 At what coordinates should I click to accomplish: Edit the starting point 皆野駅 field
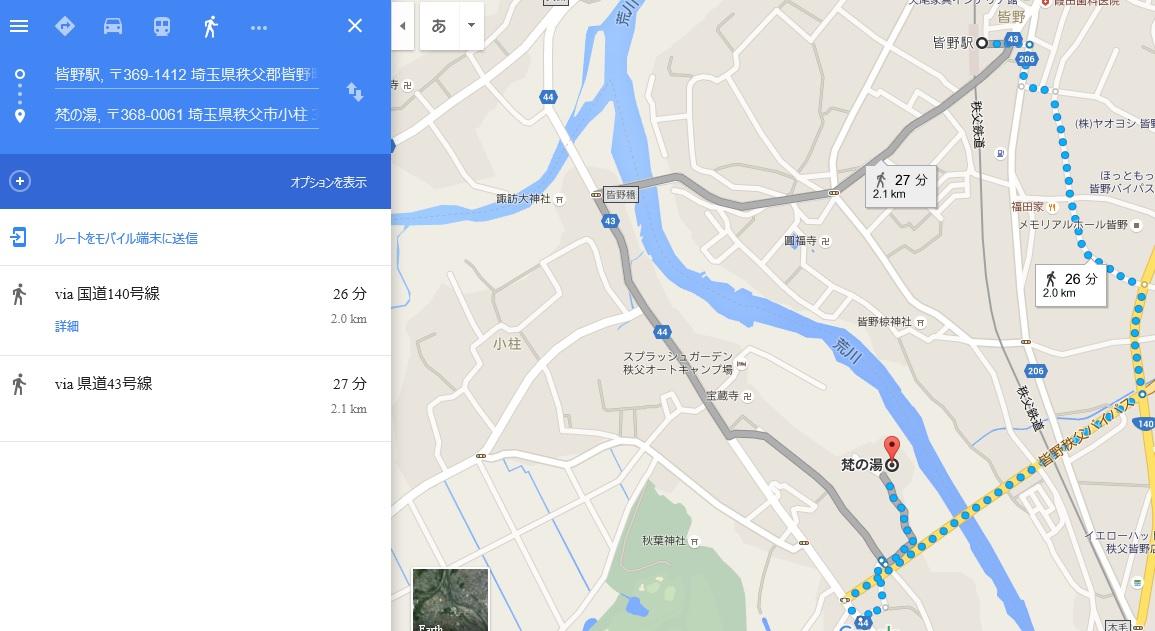coord(186,74)
